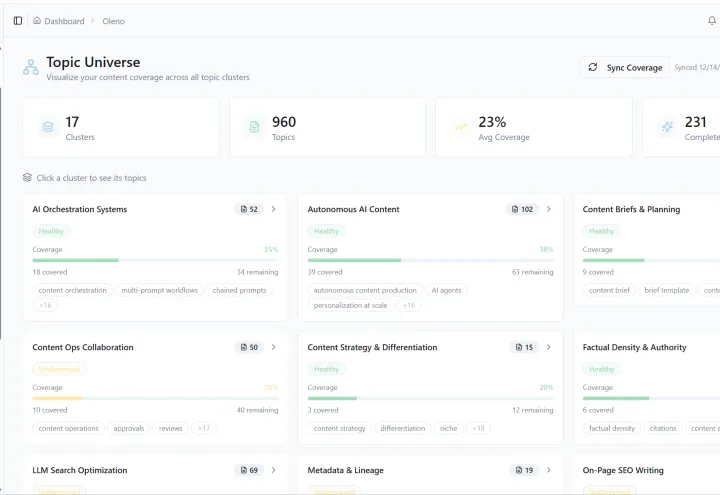Click Autonomous AI Content coverage progress bar

pos(430,260)
